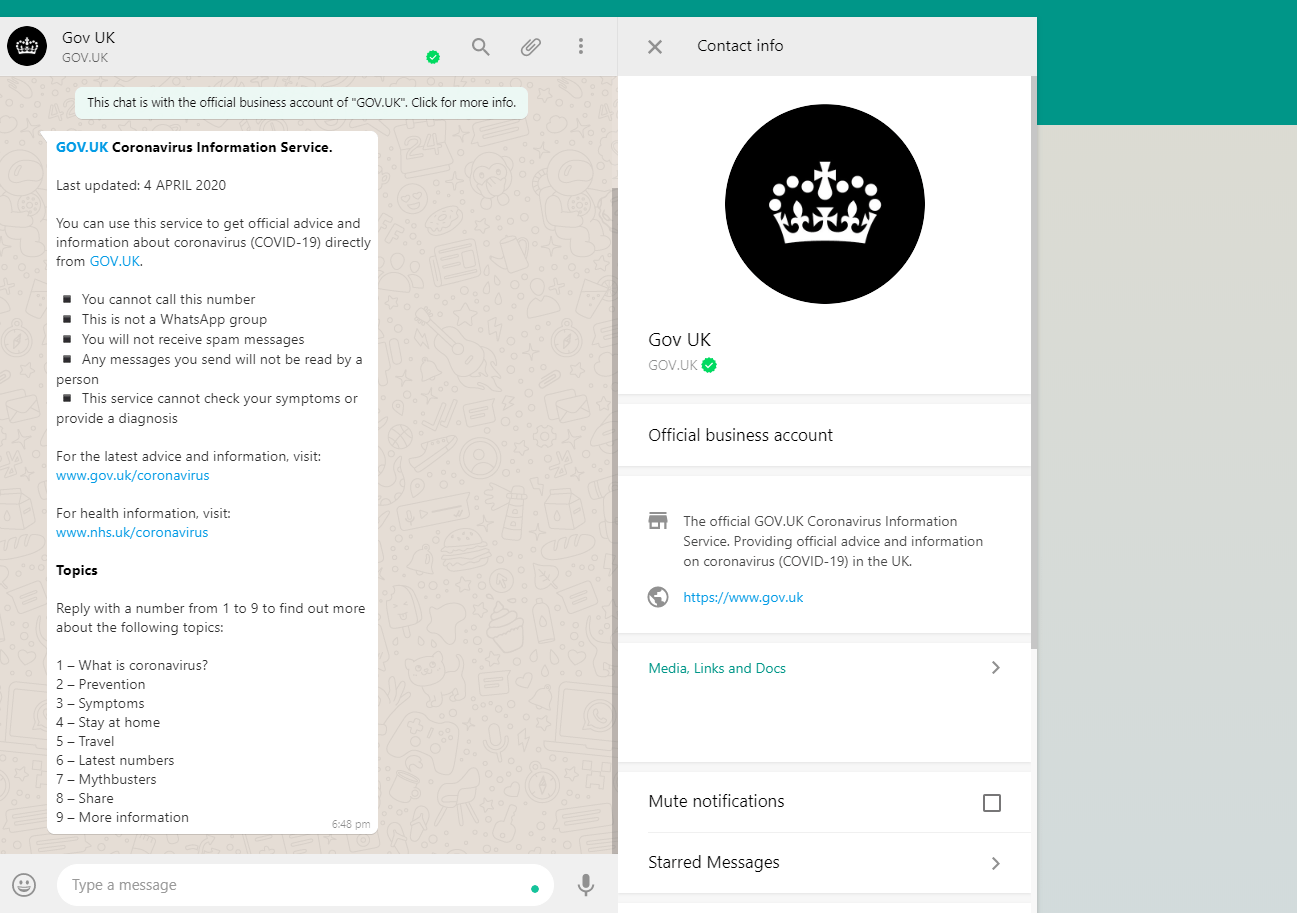The height and width of the screenshot is (913, 1297).
Task: Click the chevron next to Starred Messages
Action: (995, 862)
